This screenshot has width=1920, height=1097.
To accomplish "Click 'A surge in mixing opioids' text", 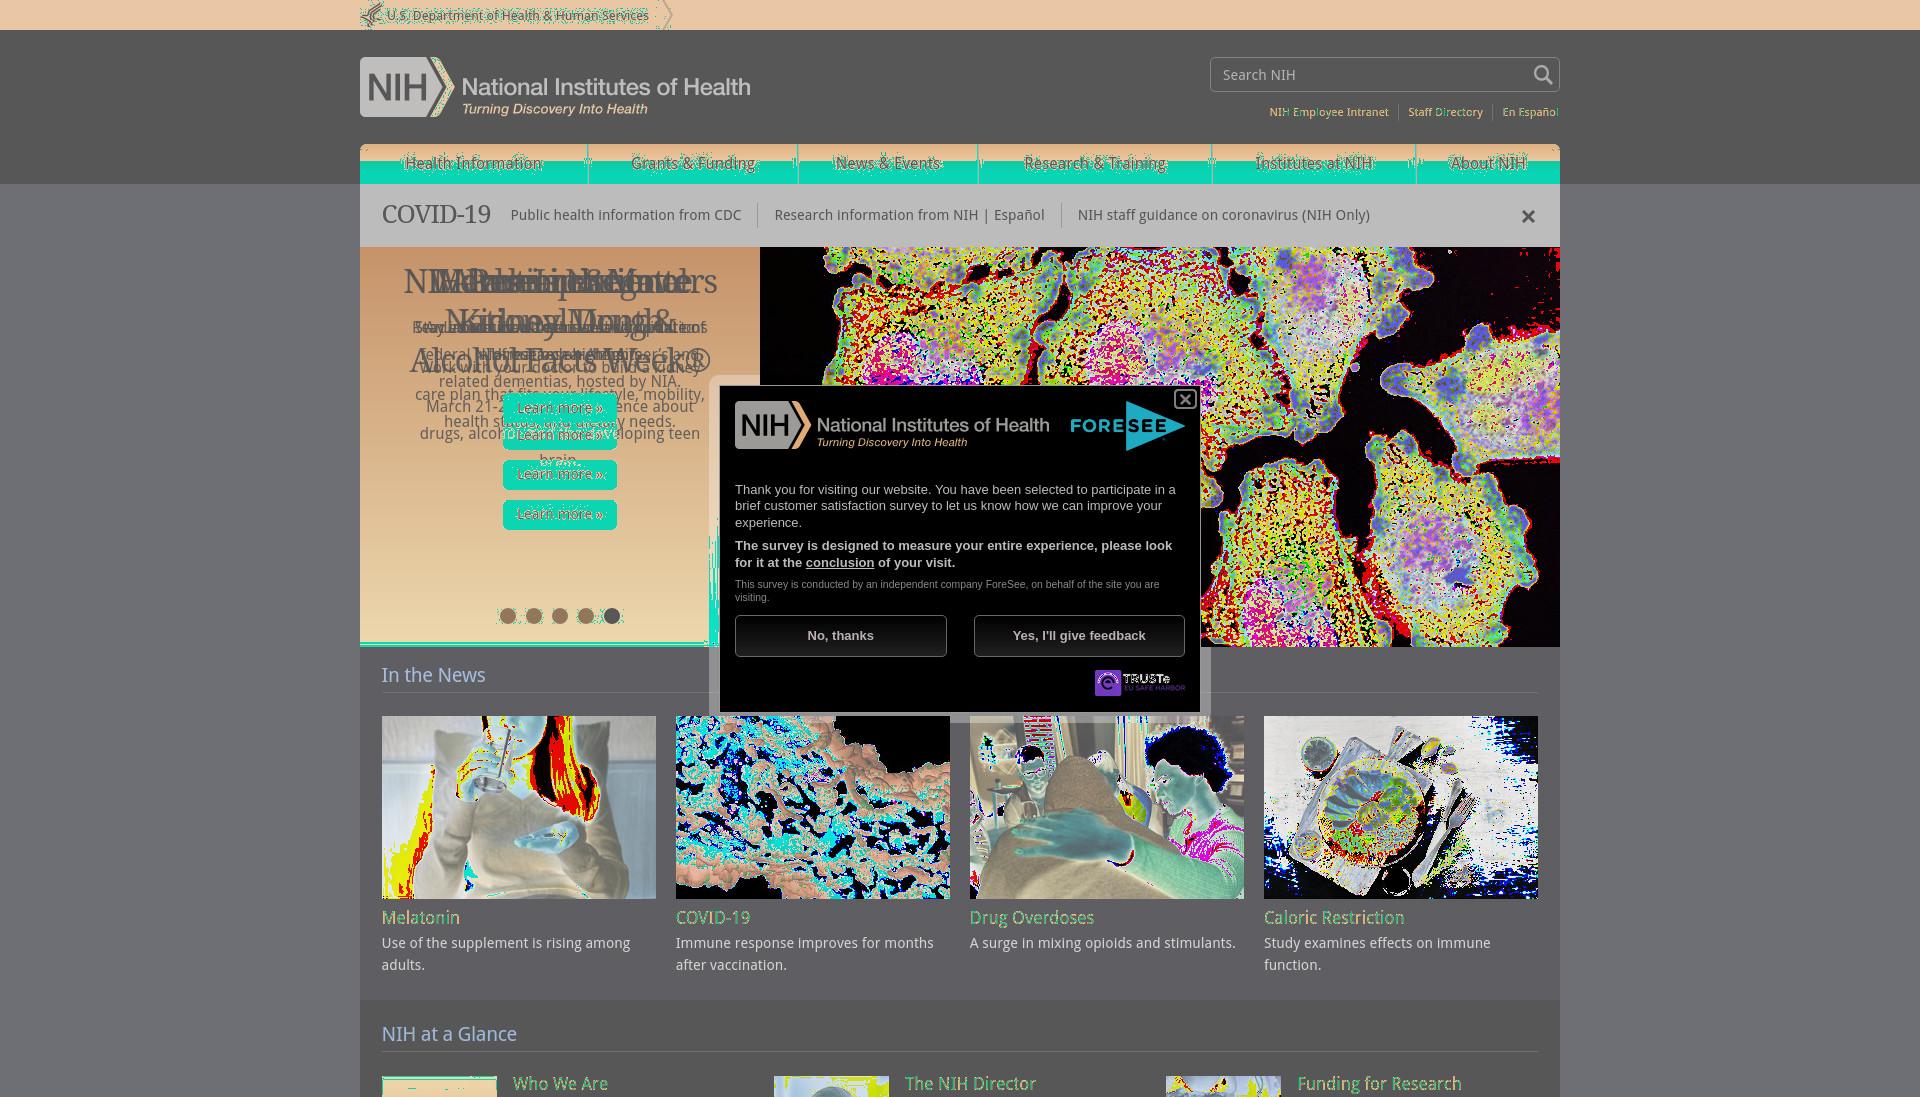I will tap(1103, 943).
